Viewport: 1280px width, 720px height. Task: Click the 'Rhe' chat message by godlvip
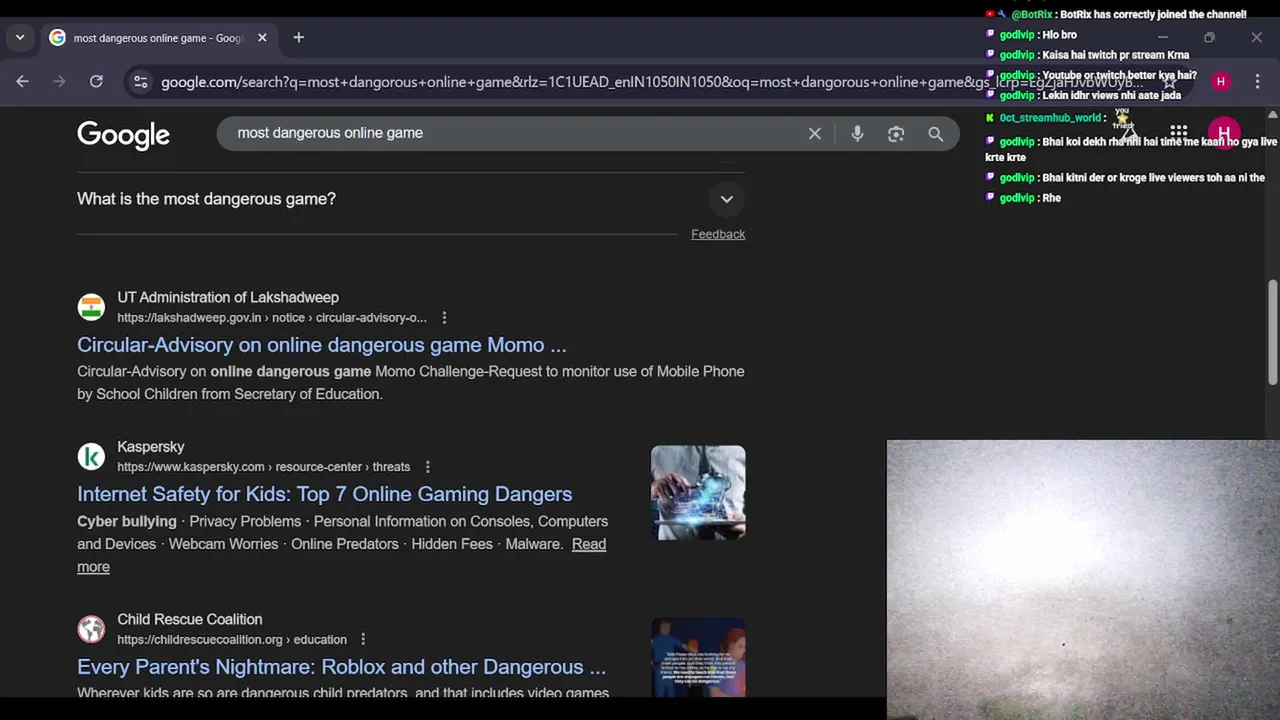(x=1051, y=198)
